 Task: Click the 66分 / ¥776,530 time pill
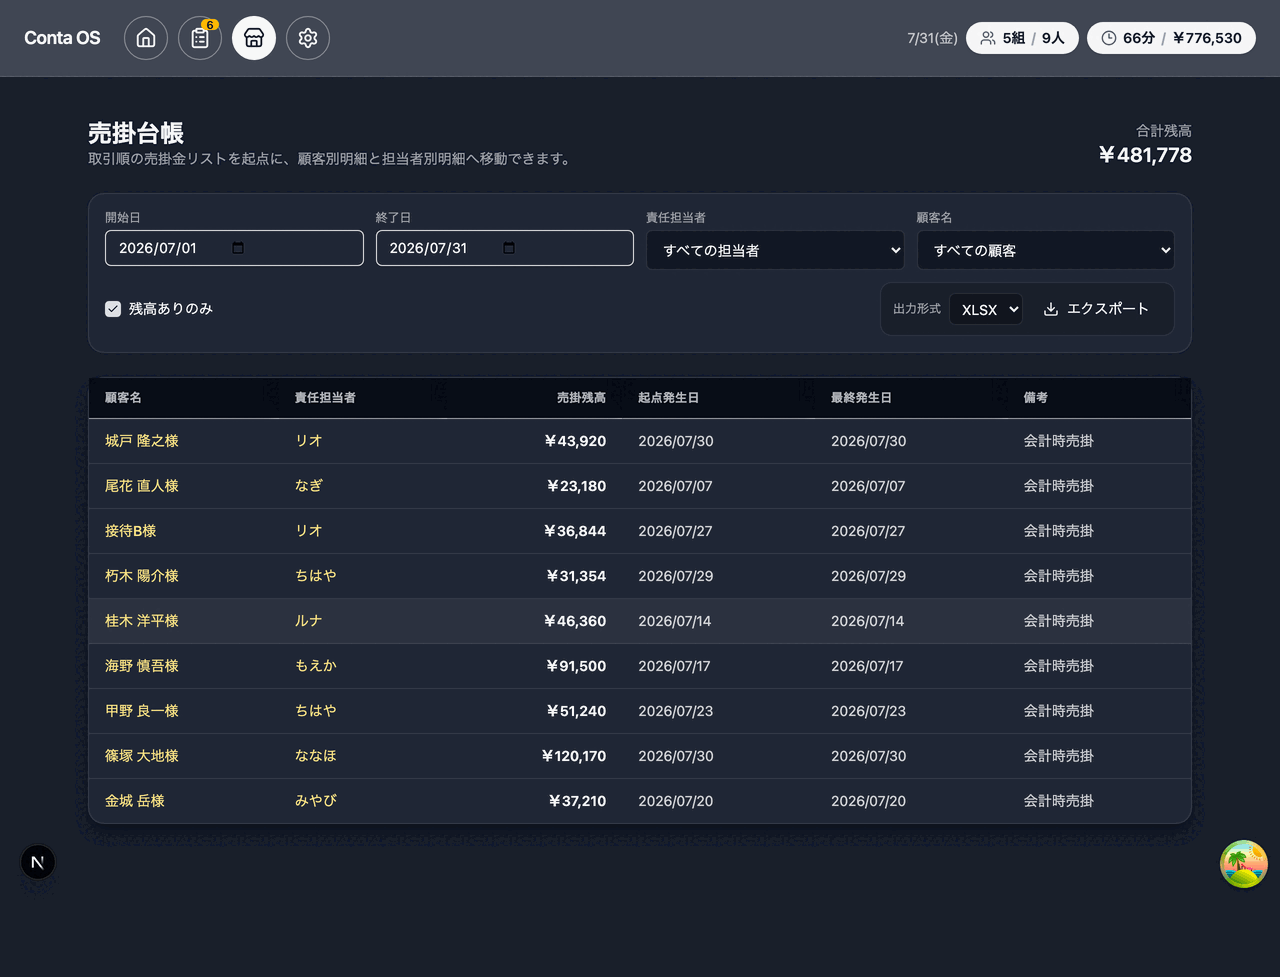[x=1171, y=38]
